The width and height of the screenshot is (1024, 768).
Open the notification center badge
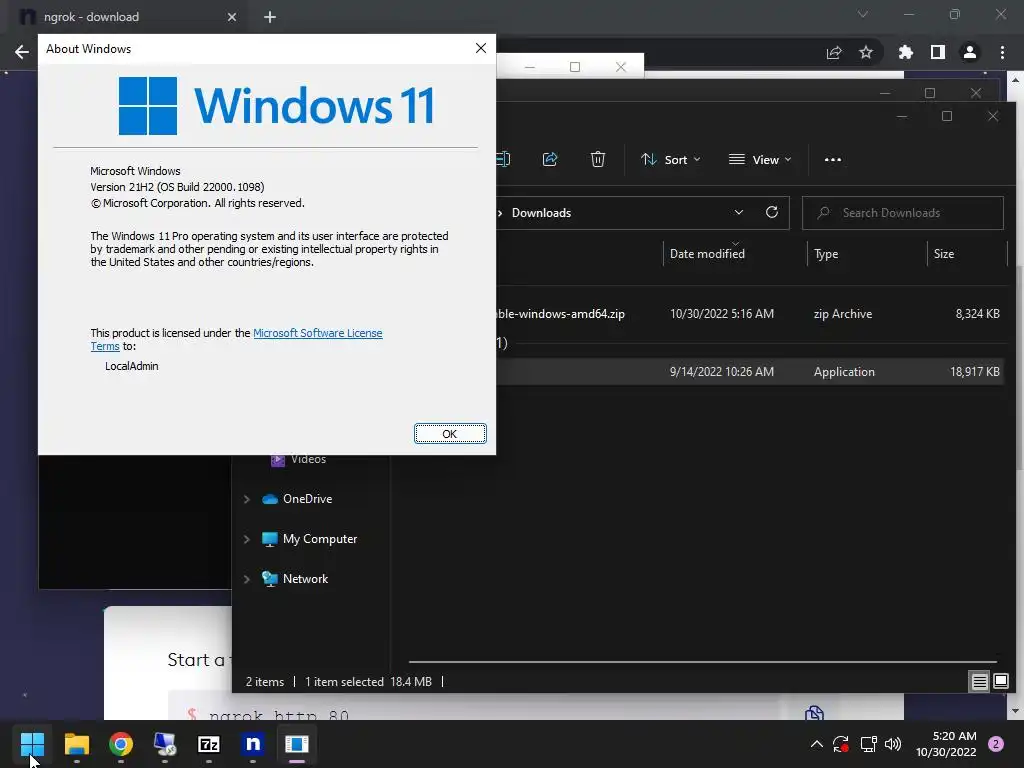(x=996, y=744)
